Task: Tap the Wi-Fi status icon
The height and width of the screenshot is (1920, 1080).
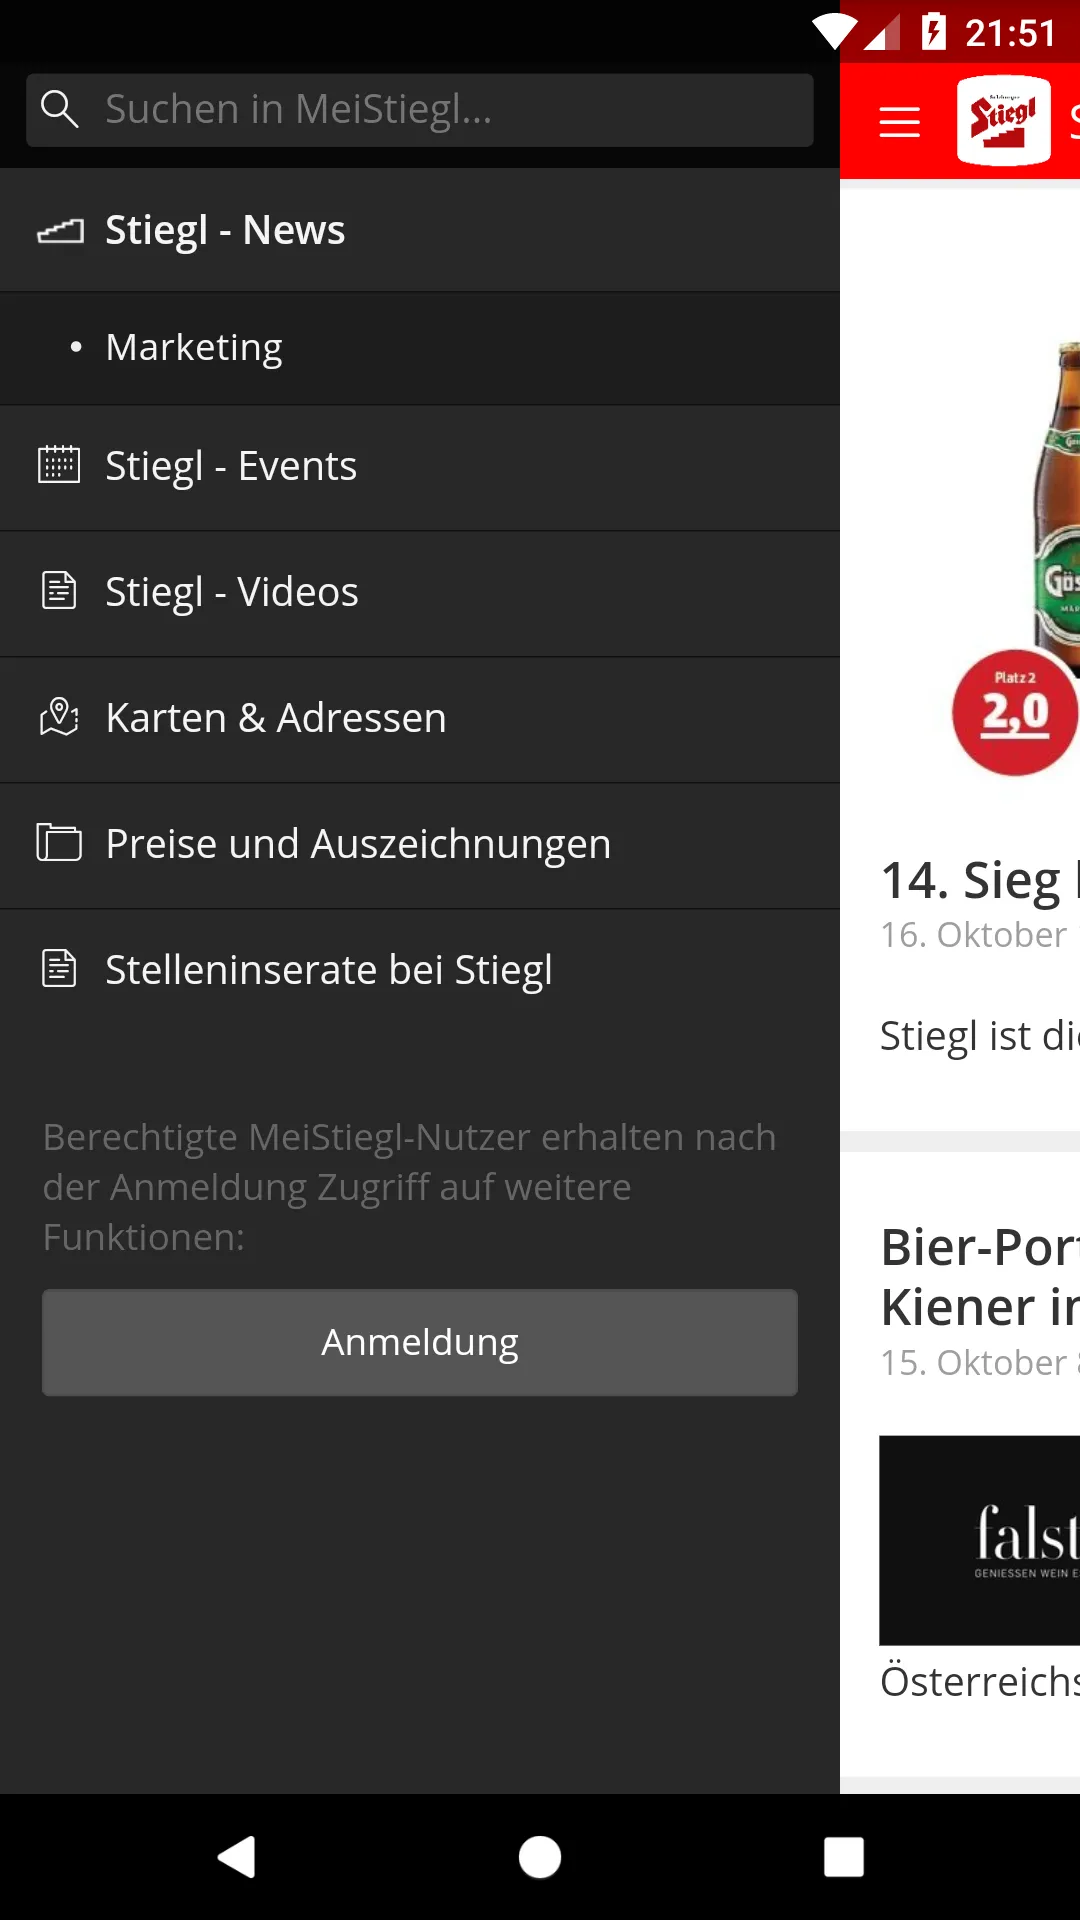Action: (834, 32)
